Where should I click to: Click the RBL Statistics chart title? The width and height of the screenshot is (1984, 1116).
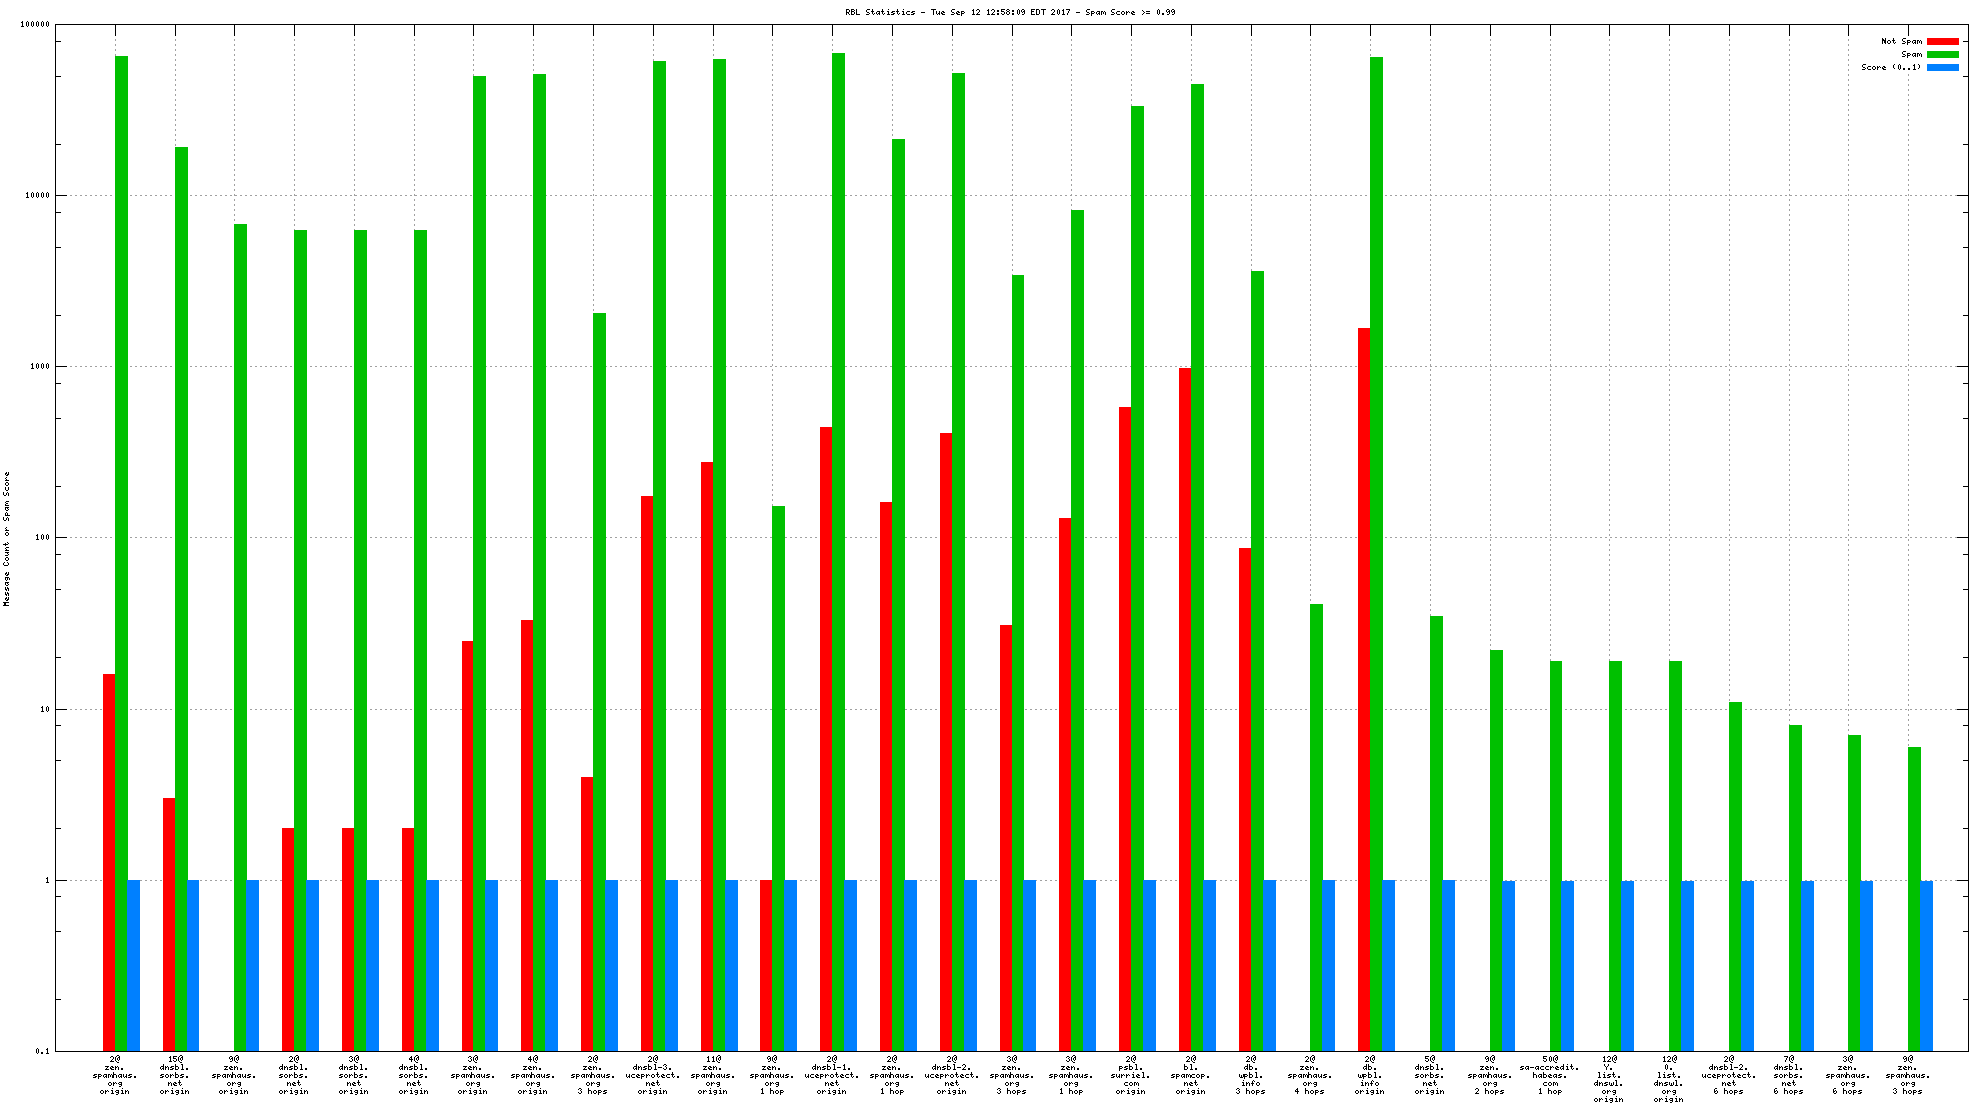(x=1010, y=12)
